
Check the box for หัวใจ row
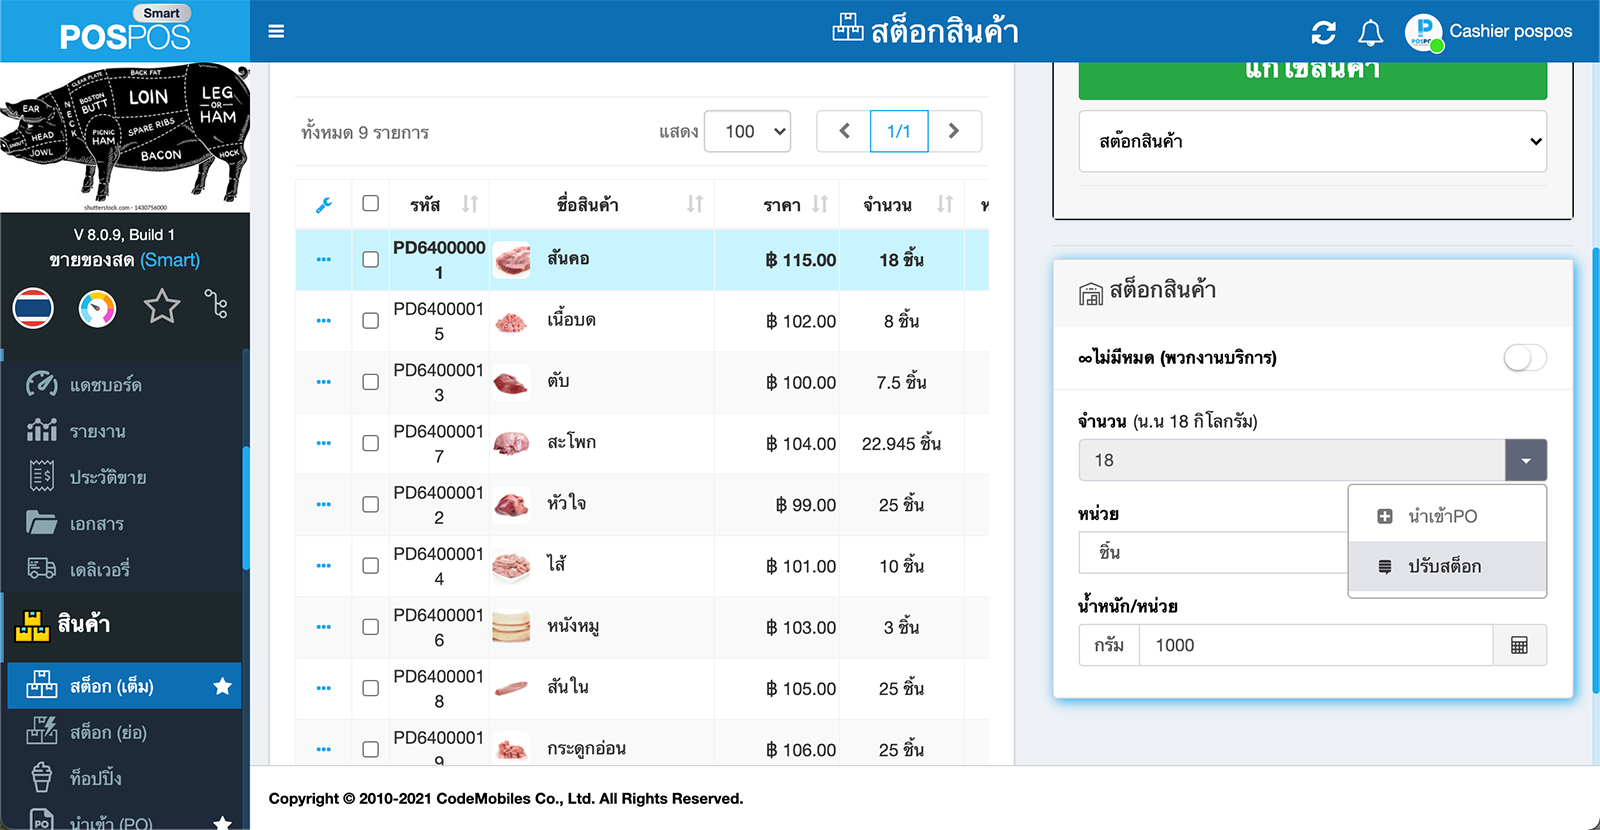370,504
